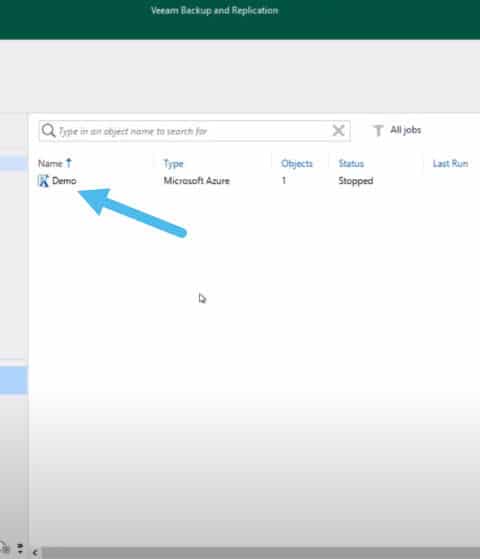Click the bottom-left view icon
The height and width of the screenshot is (559, 480).
tap(4, 548)
